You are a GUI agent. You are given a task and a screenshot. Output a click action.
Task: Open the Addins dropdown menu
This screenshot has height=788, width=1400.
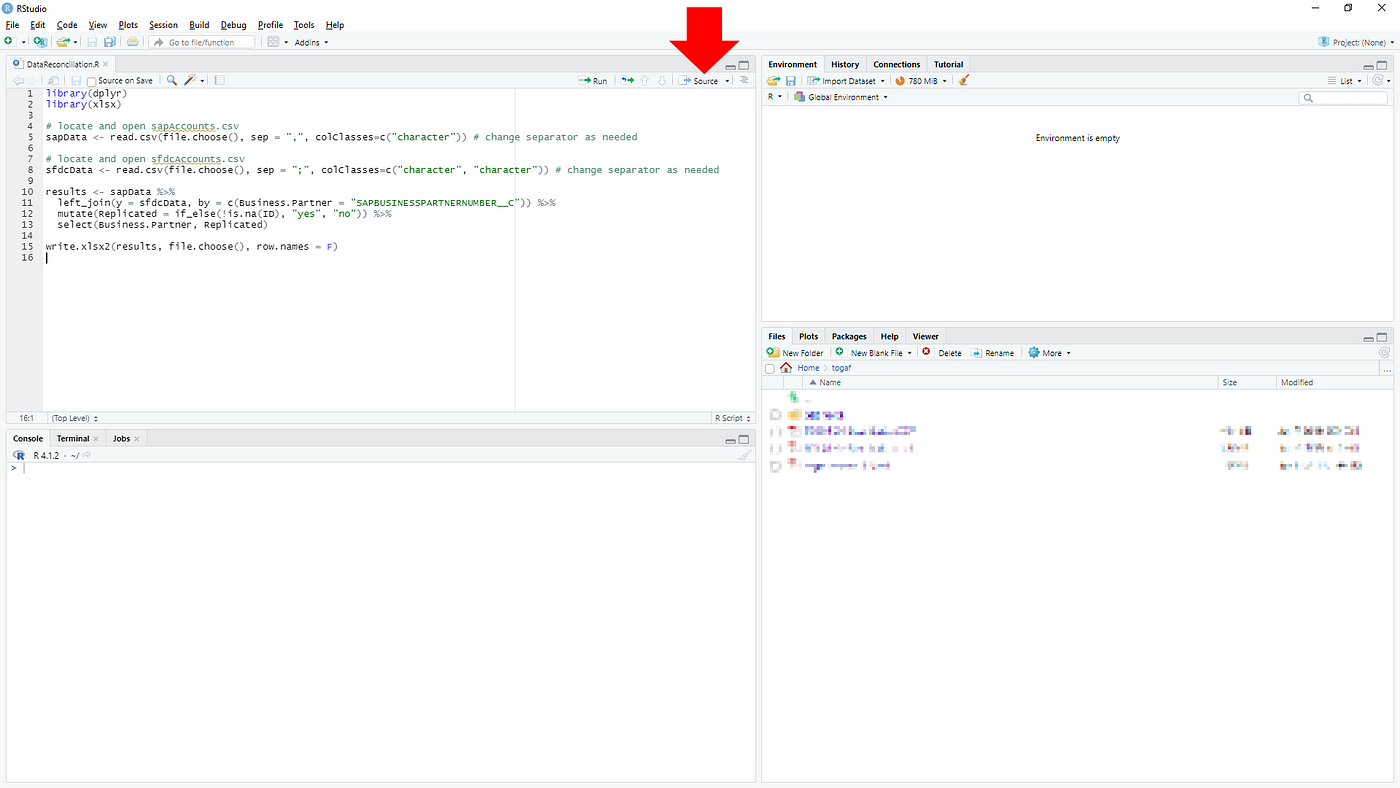311,42
